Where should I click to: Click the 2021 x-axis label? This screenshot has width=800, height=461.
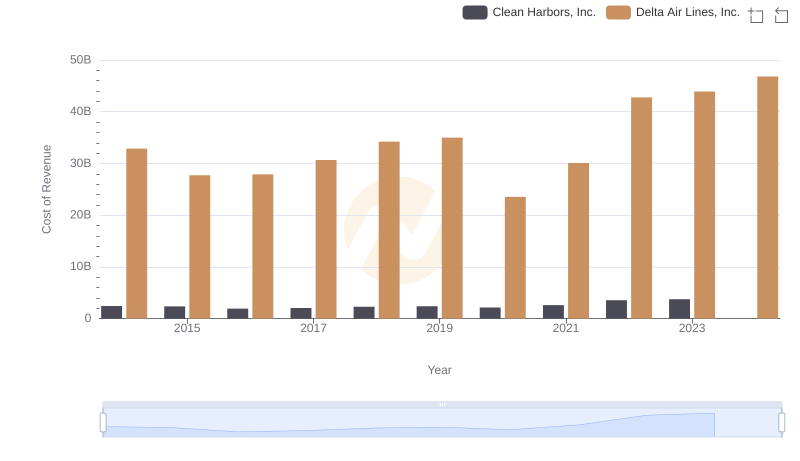point(566,328)
